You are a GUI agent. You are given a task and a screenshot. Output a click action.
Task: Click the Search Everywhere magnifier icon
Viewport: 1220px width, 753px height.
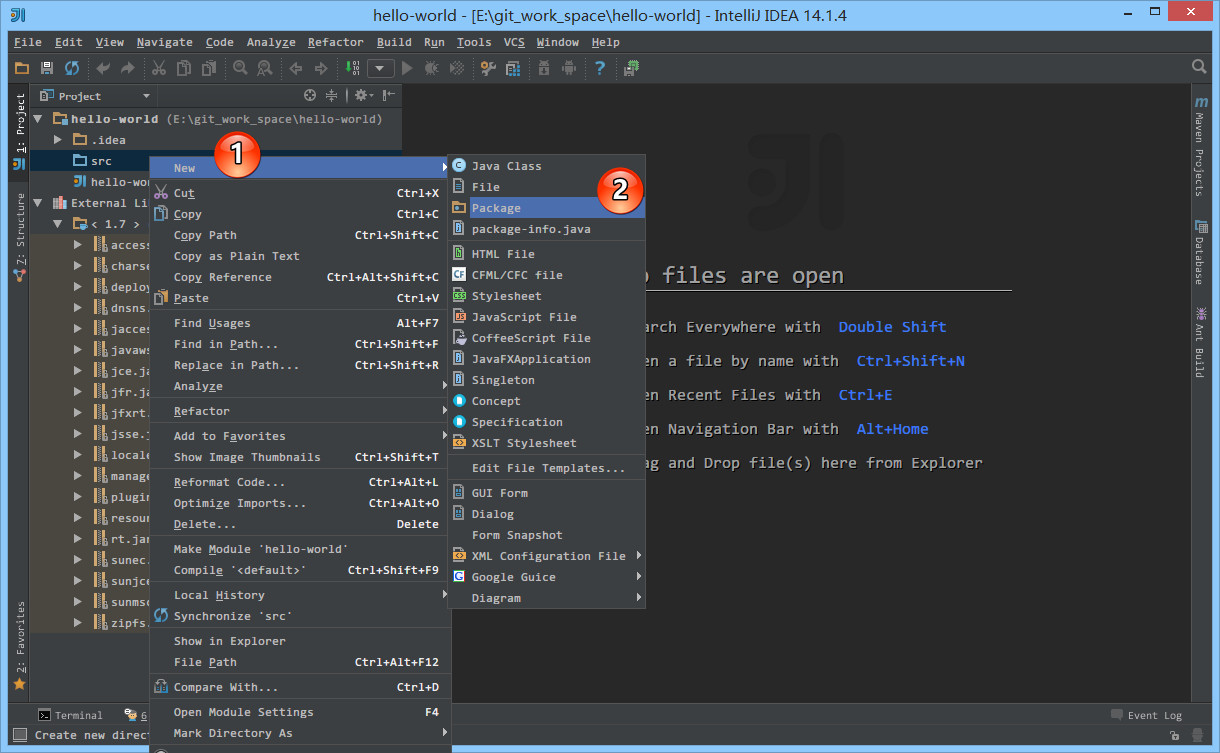click(1199, 68)
